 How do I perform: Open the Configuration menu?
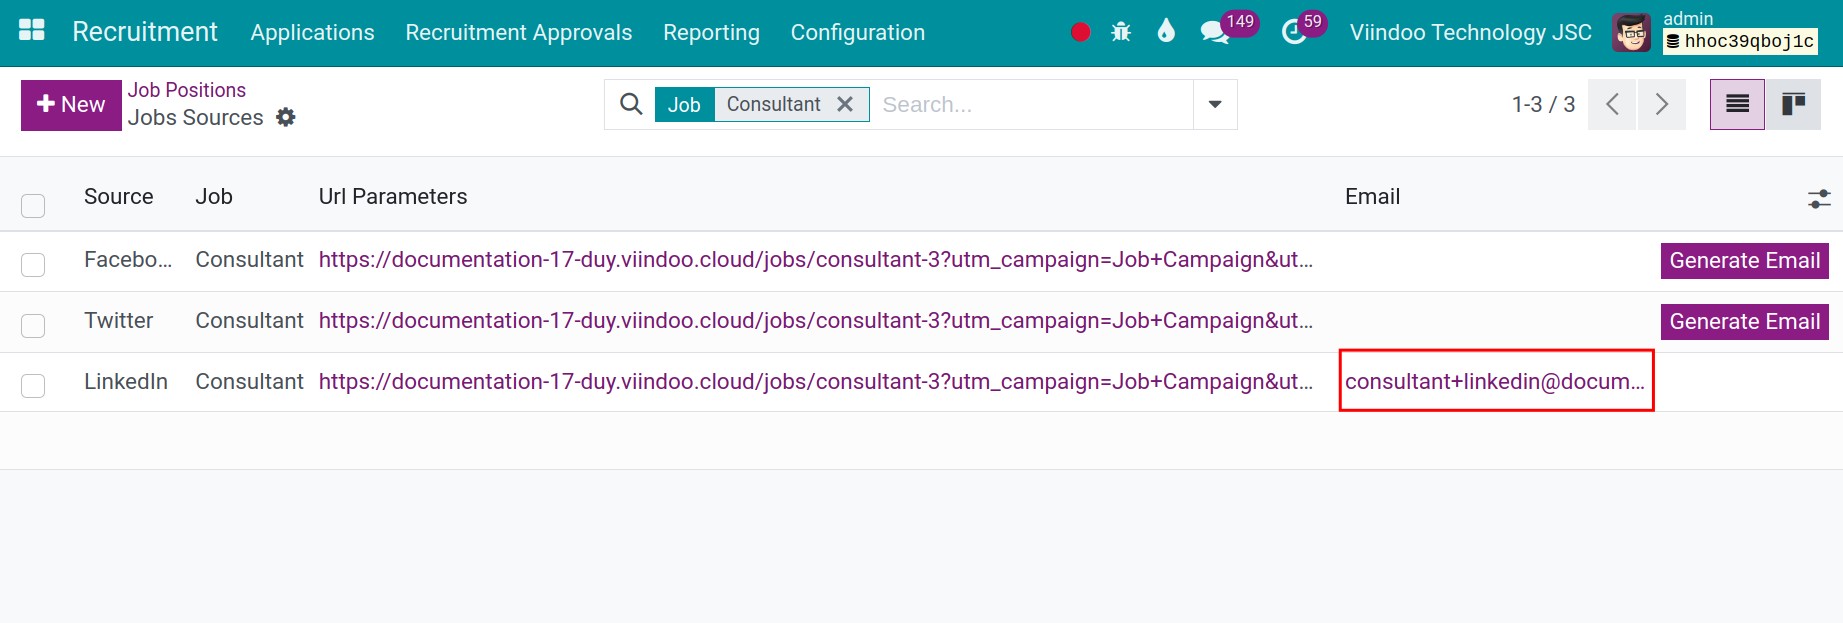coord(858,33)
